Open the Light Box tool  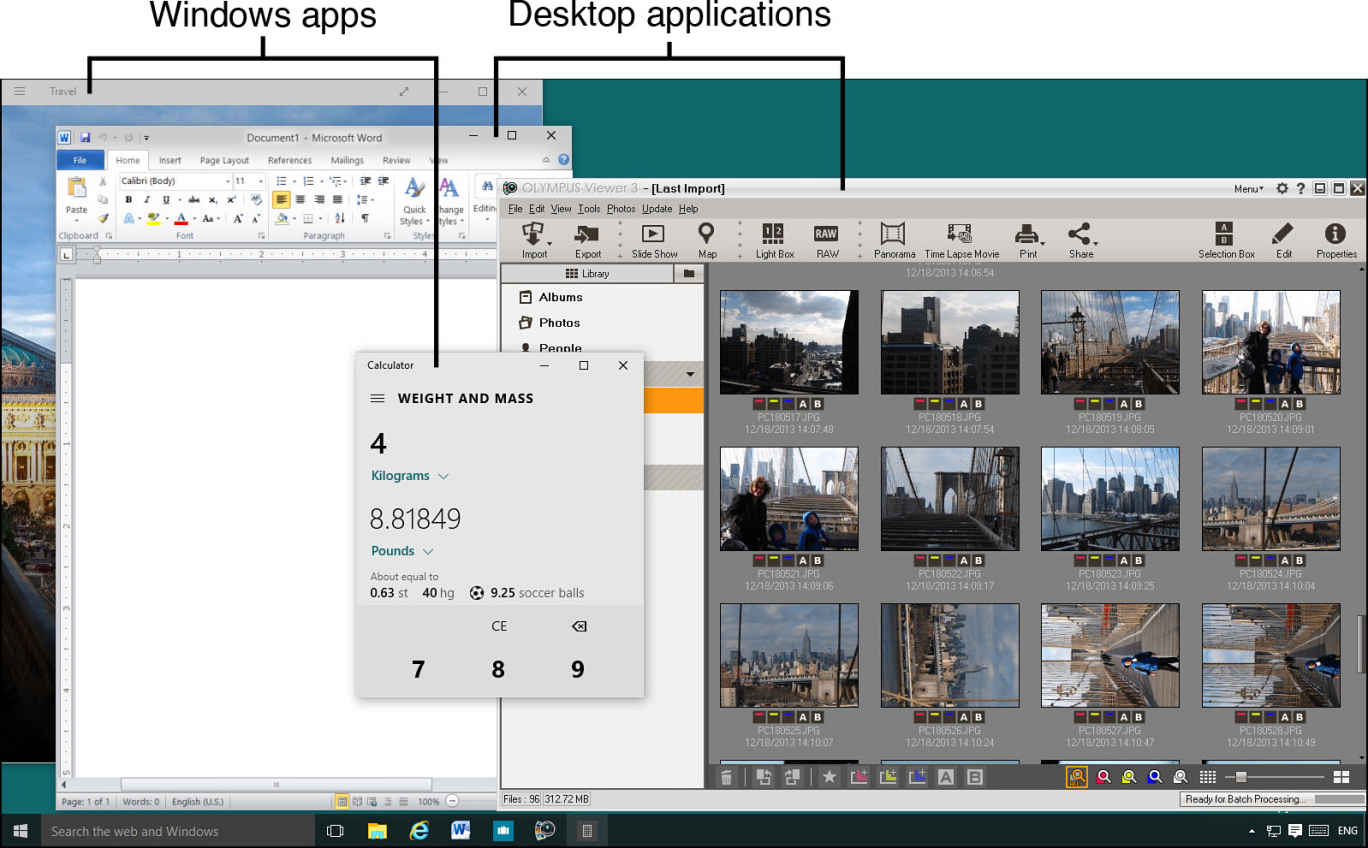[774, 233]
